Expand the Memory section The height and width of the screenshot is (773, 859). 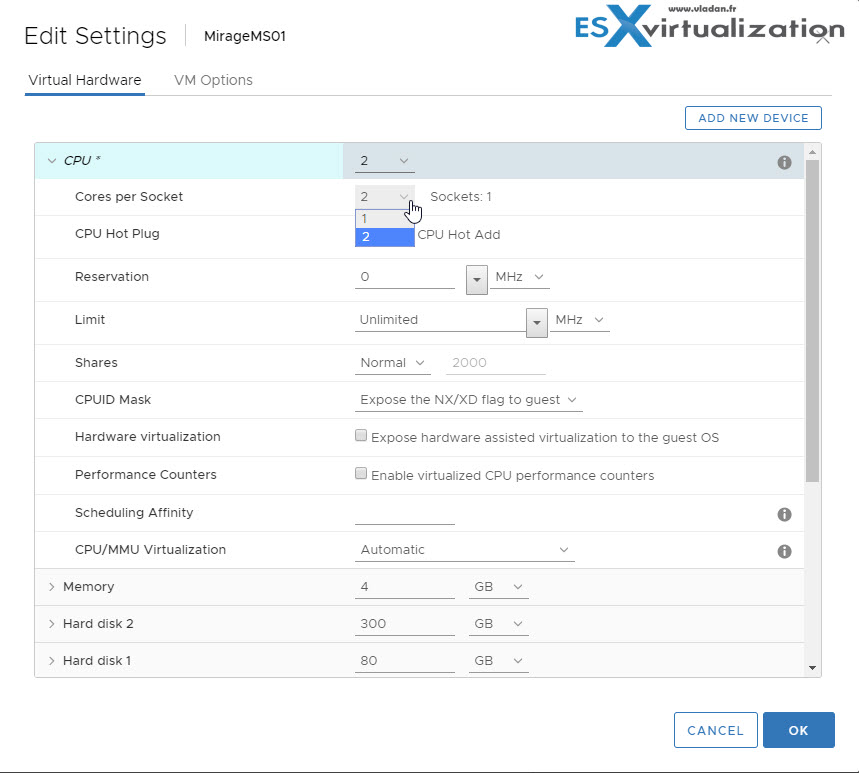[x=51, y=587]
